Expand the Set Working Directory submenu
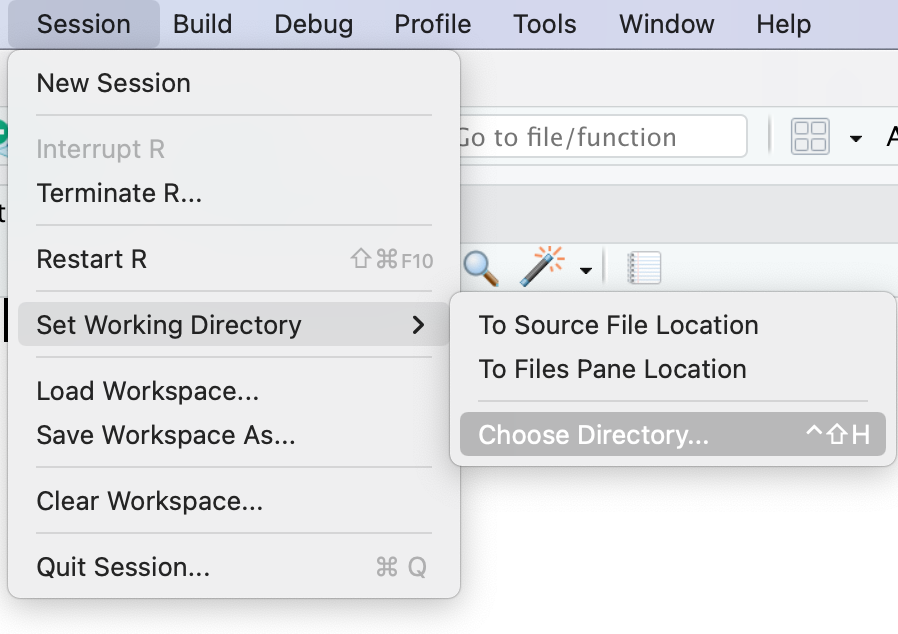Screen dimensions: 898x634 pos(232,325)
